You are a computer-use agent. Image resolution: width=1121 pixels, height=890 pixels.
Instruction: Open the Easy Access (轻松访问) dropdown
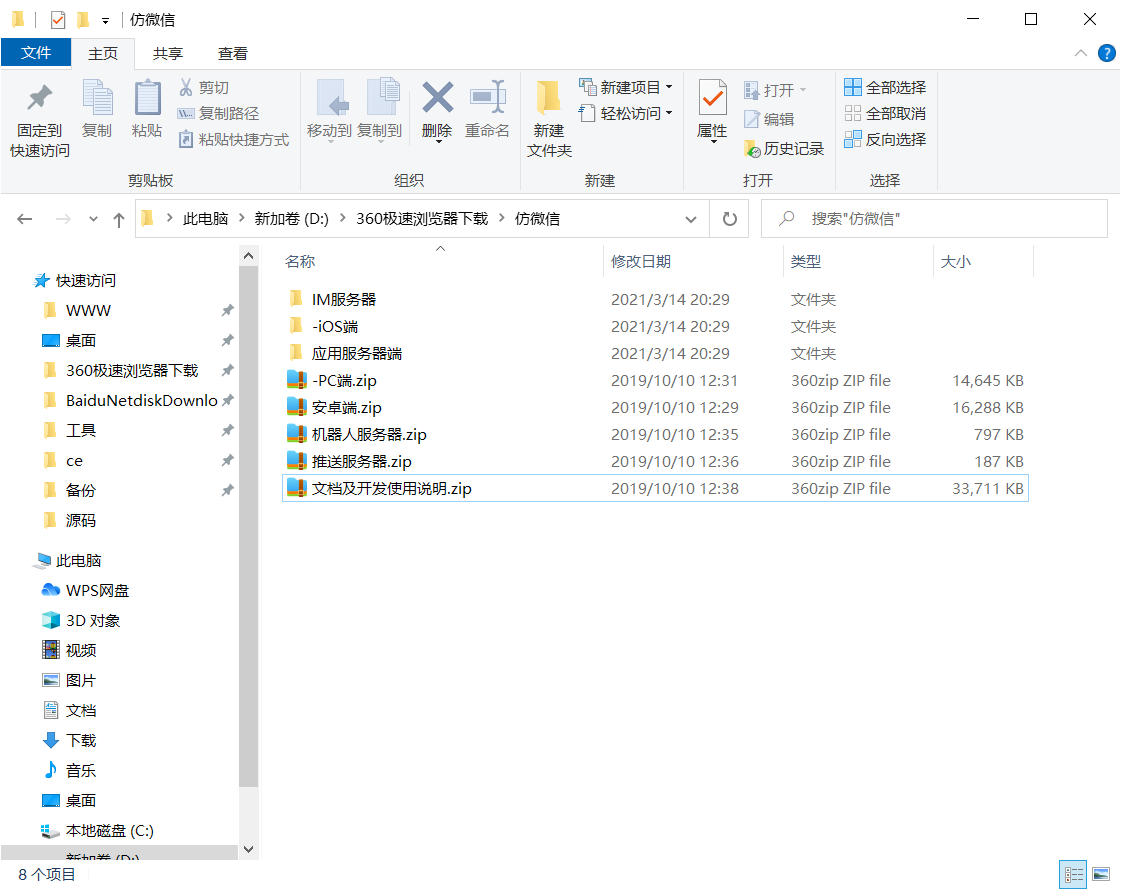[x=626, y=113]
